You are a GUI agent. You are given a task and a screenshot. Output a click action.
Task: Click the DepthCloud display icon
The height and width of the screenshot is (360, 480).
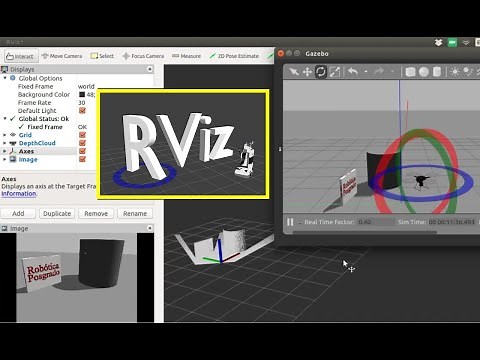coord(13,143)
